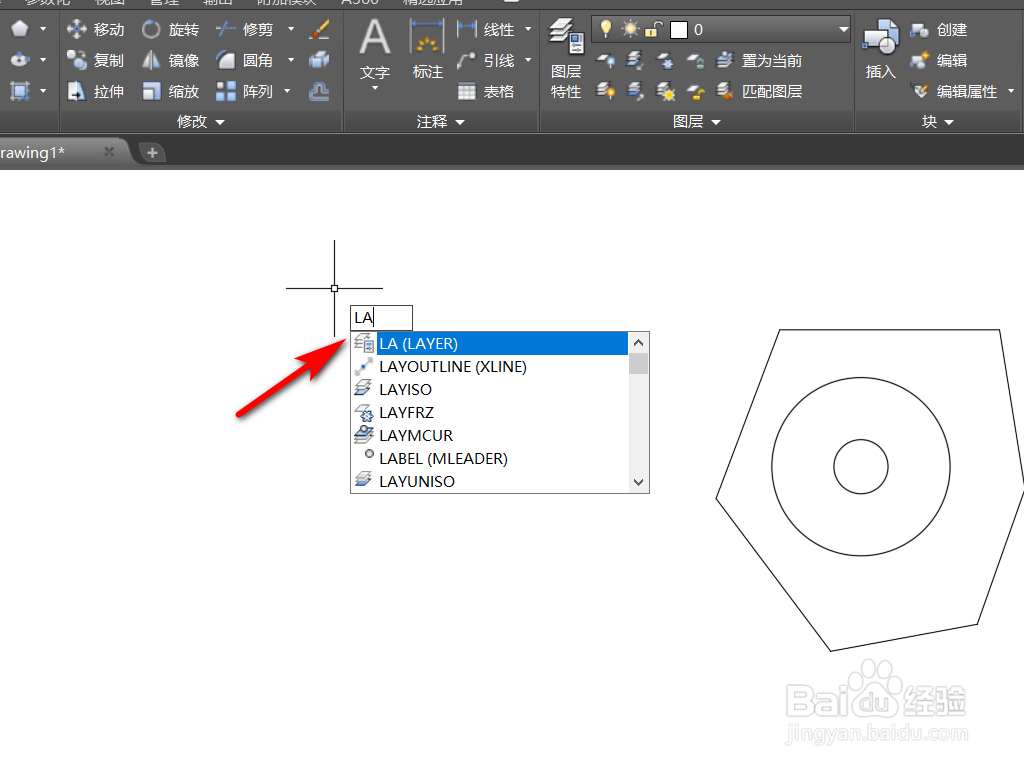Click the layer Freeze icon
This screenshot has height=768, width=1024.
tap(665, 61)
